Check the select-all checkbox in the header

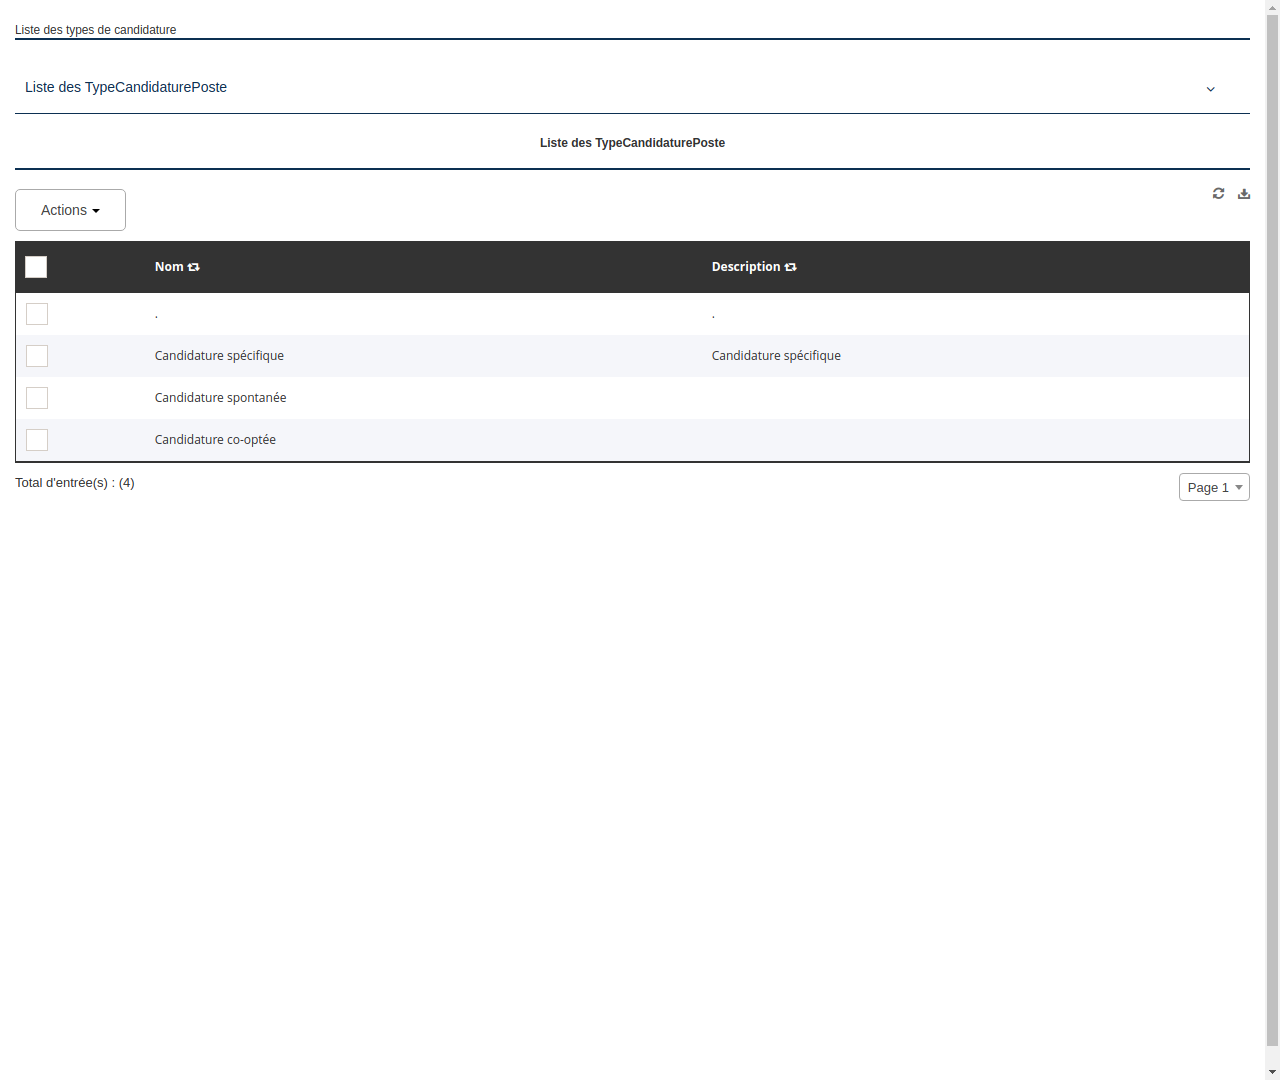tap(36, 267)
